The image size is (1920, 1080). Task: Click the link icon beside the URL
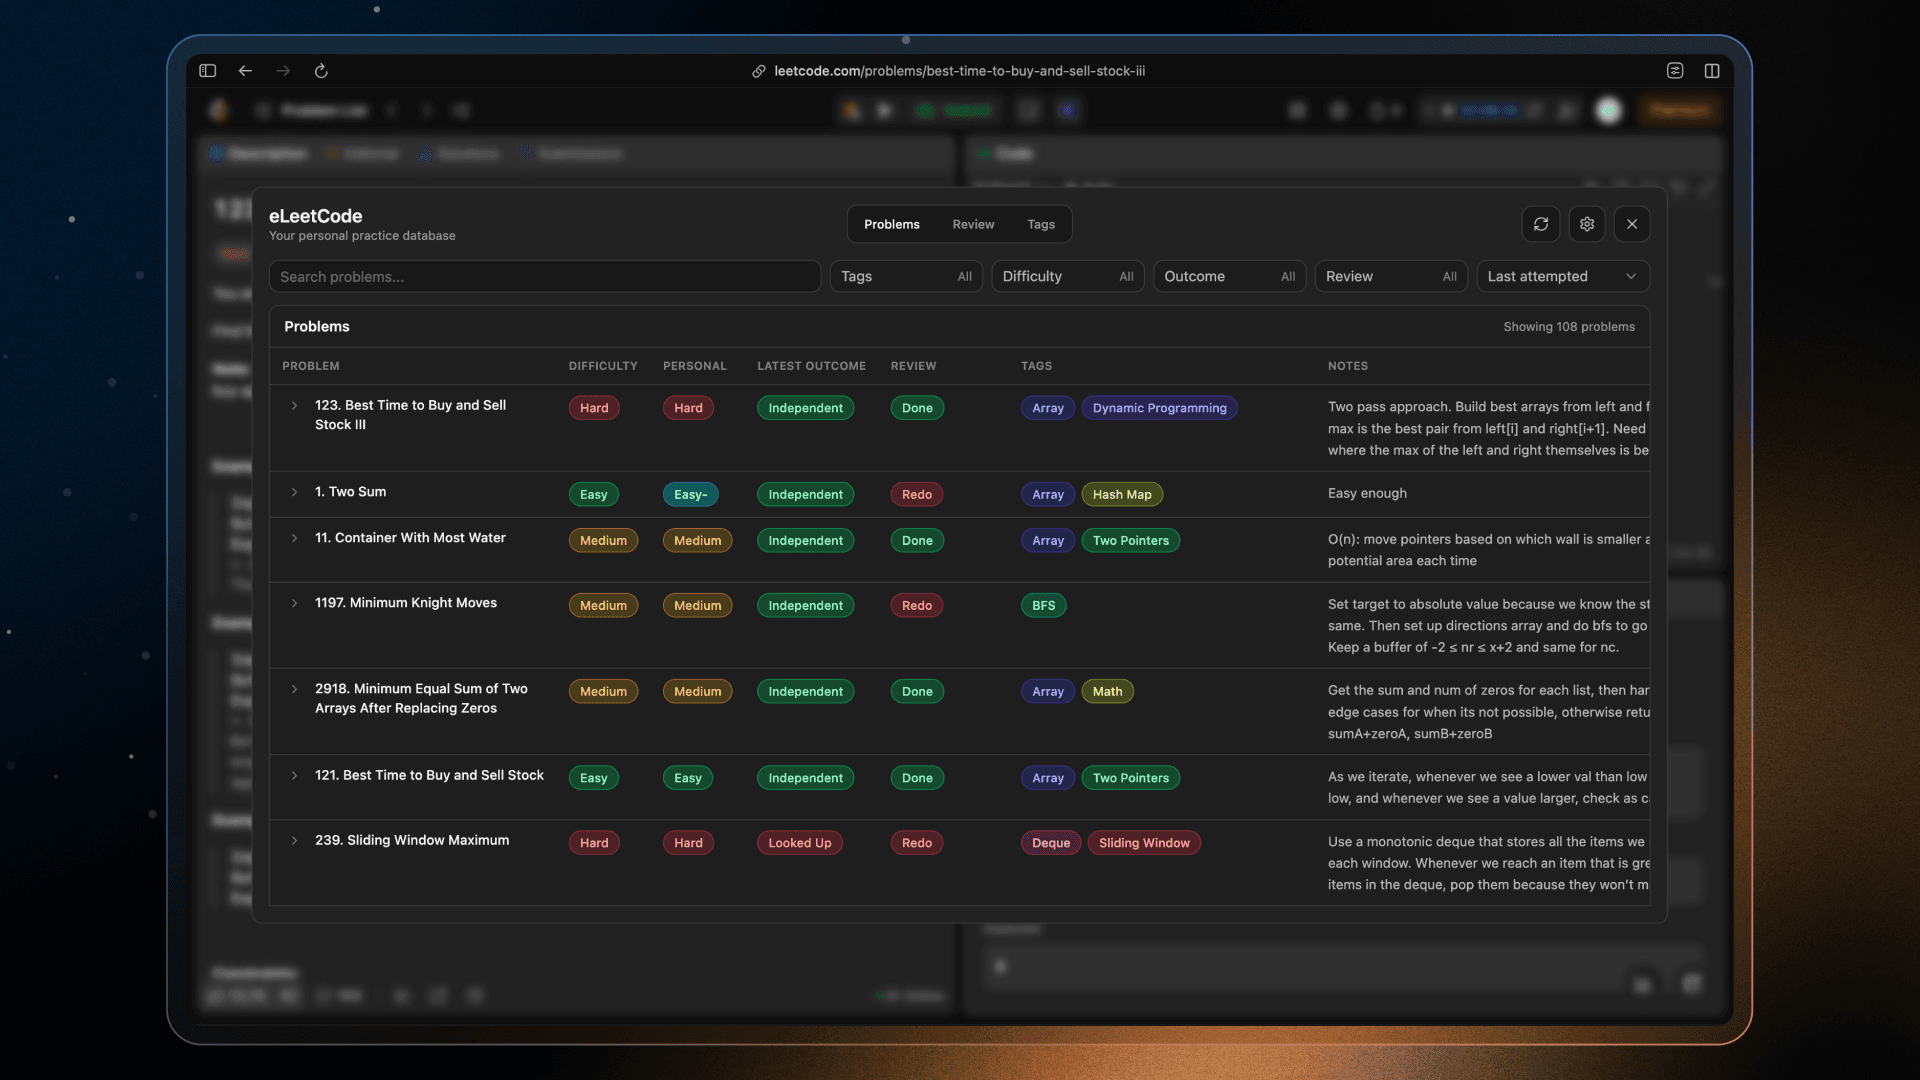759,71
